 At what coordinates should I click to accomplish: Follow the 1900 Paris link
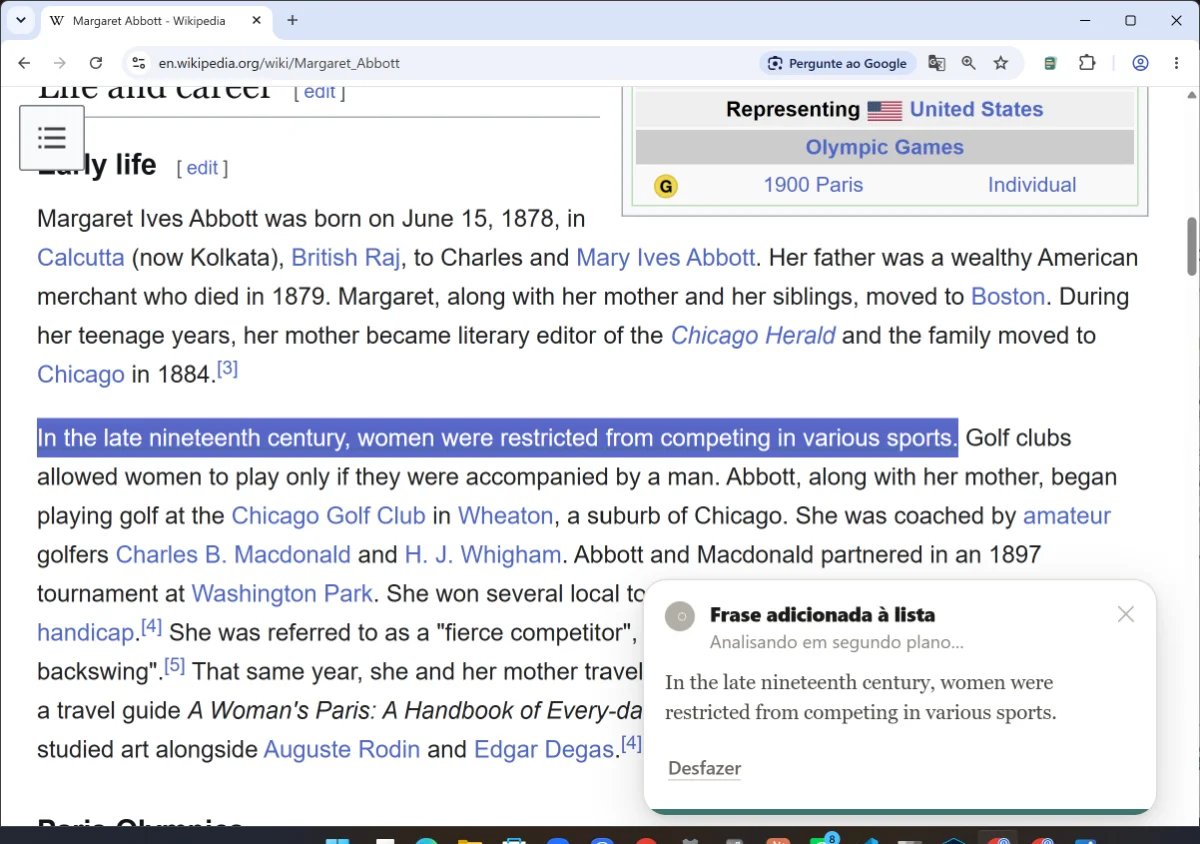[813, 185]
